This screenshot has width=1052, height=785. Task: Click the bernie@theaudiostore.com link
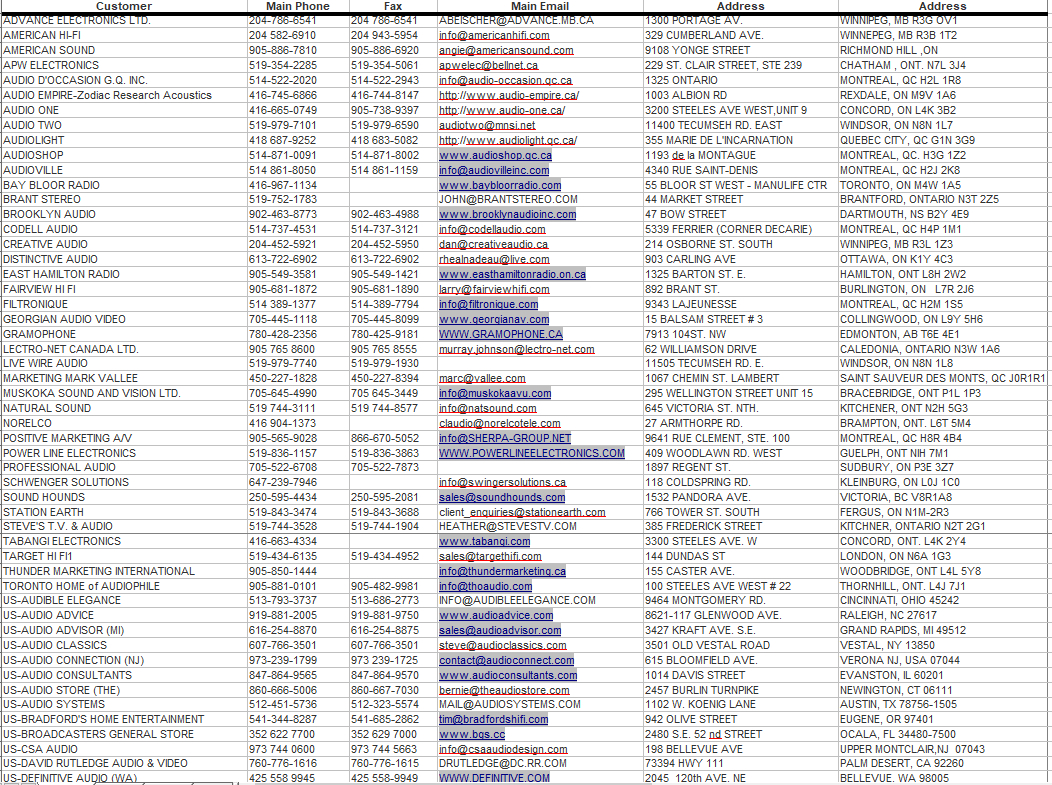click(x=505, y=690)
